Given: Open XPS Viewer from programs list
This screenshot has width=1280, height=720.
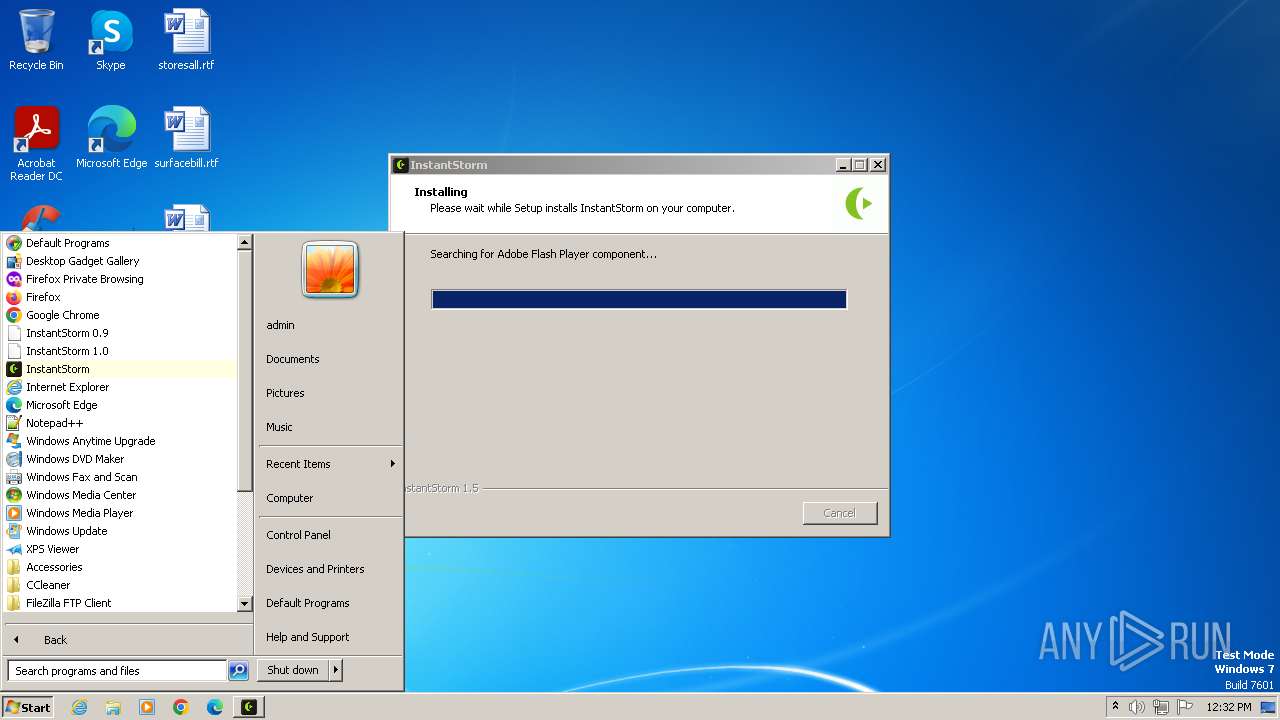Looking at the screenshot, I should [x=120, y=549].
